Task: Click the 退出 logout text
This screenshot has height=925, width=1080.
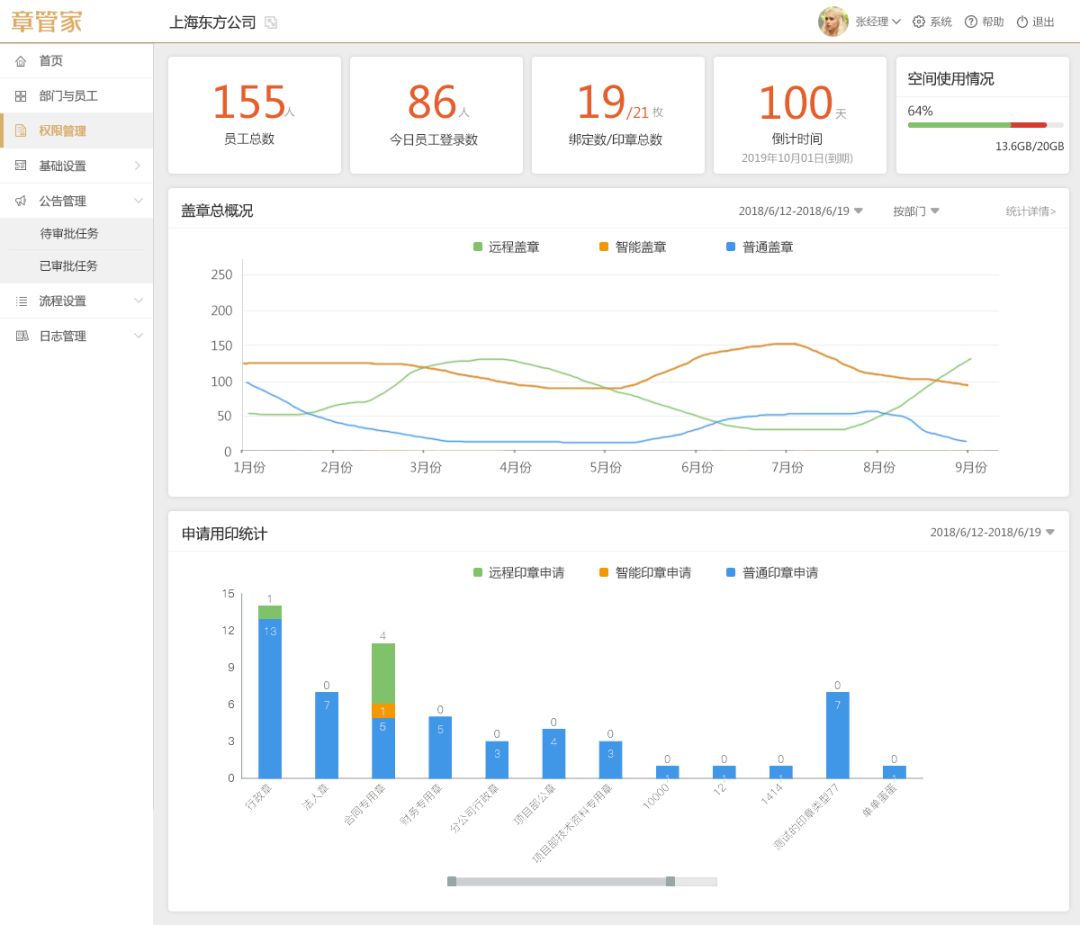Action: click(1043, 22)
